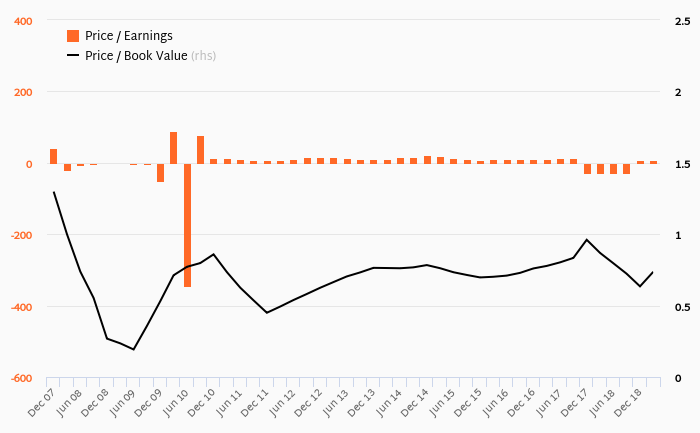
Task: Click the Jun 10 x-axis label
Action: tap(175, 403)
